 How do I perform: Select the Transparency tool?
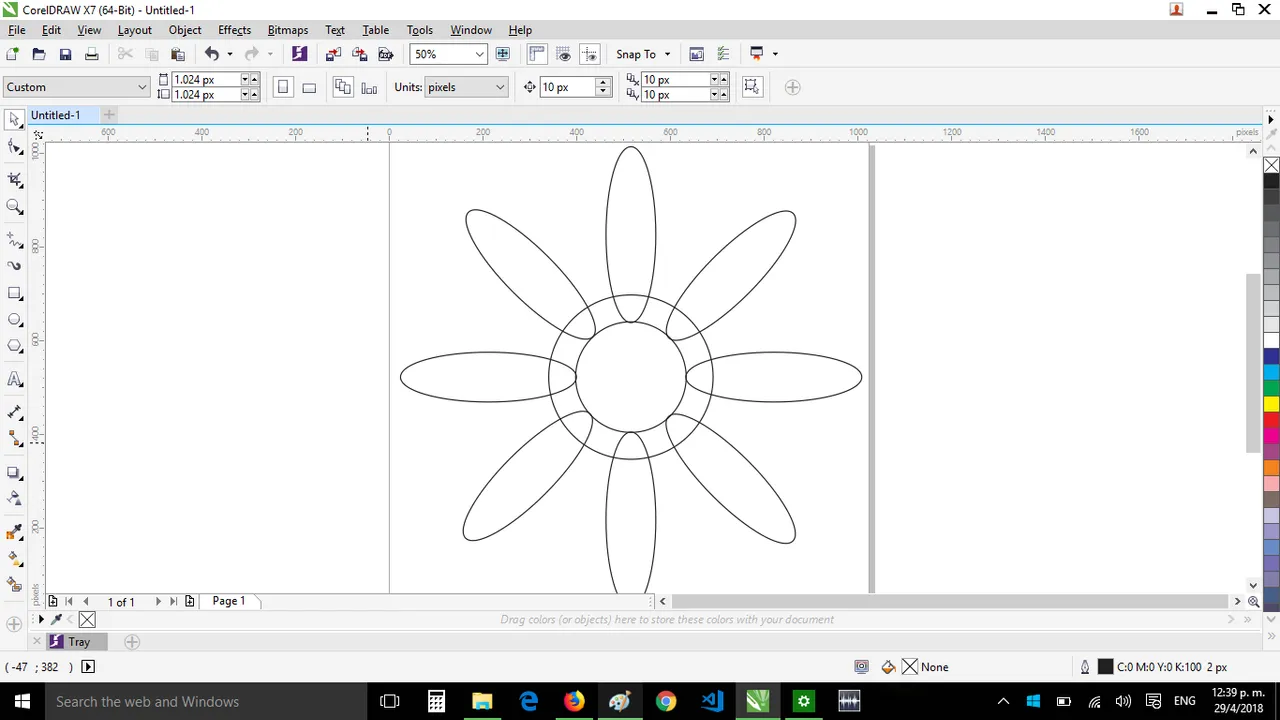pos(14,498)
